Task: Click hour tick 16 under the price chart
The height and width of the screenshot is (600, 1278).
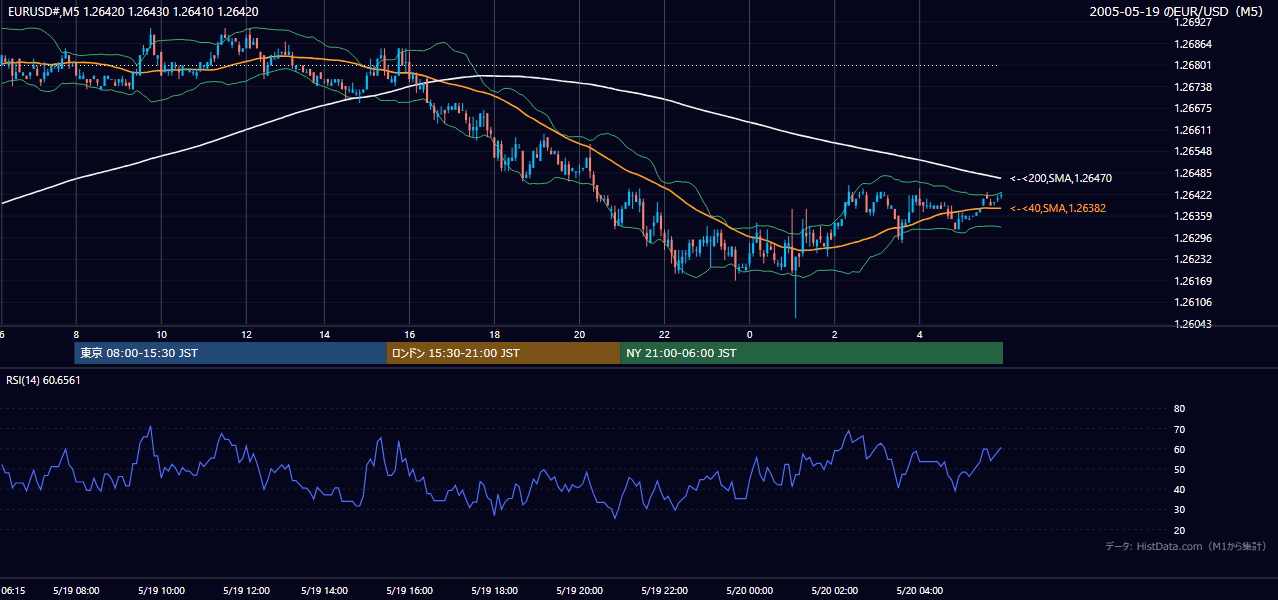Action: [410, 334]
